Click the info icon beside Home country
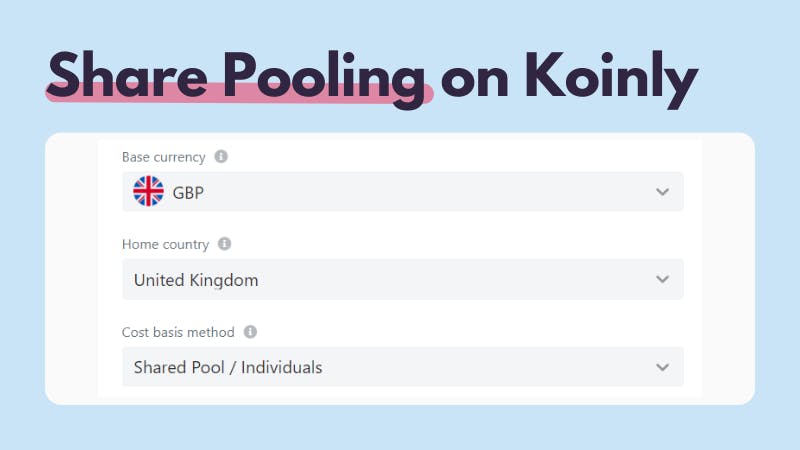Viewport: 800px width, 450px height. point(224,244)
